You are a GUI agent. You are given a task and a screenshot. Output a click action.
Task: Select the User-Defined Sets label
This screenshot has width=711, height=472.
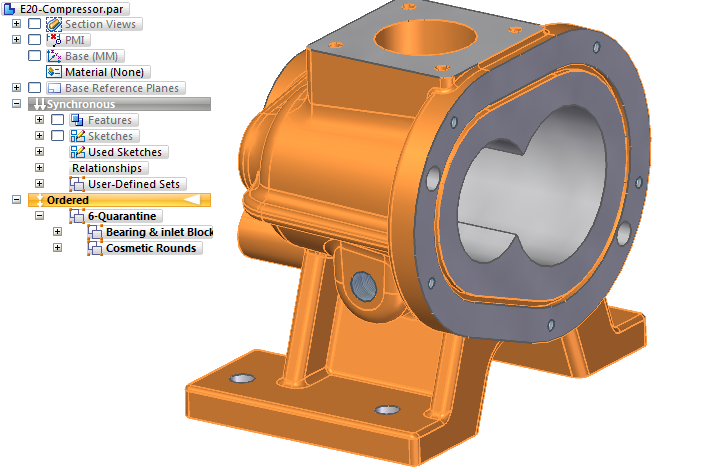[134, 184]
